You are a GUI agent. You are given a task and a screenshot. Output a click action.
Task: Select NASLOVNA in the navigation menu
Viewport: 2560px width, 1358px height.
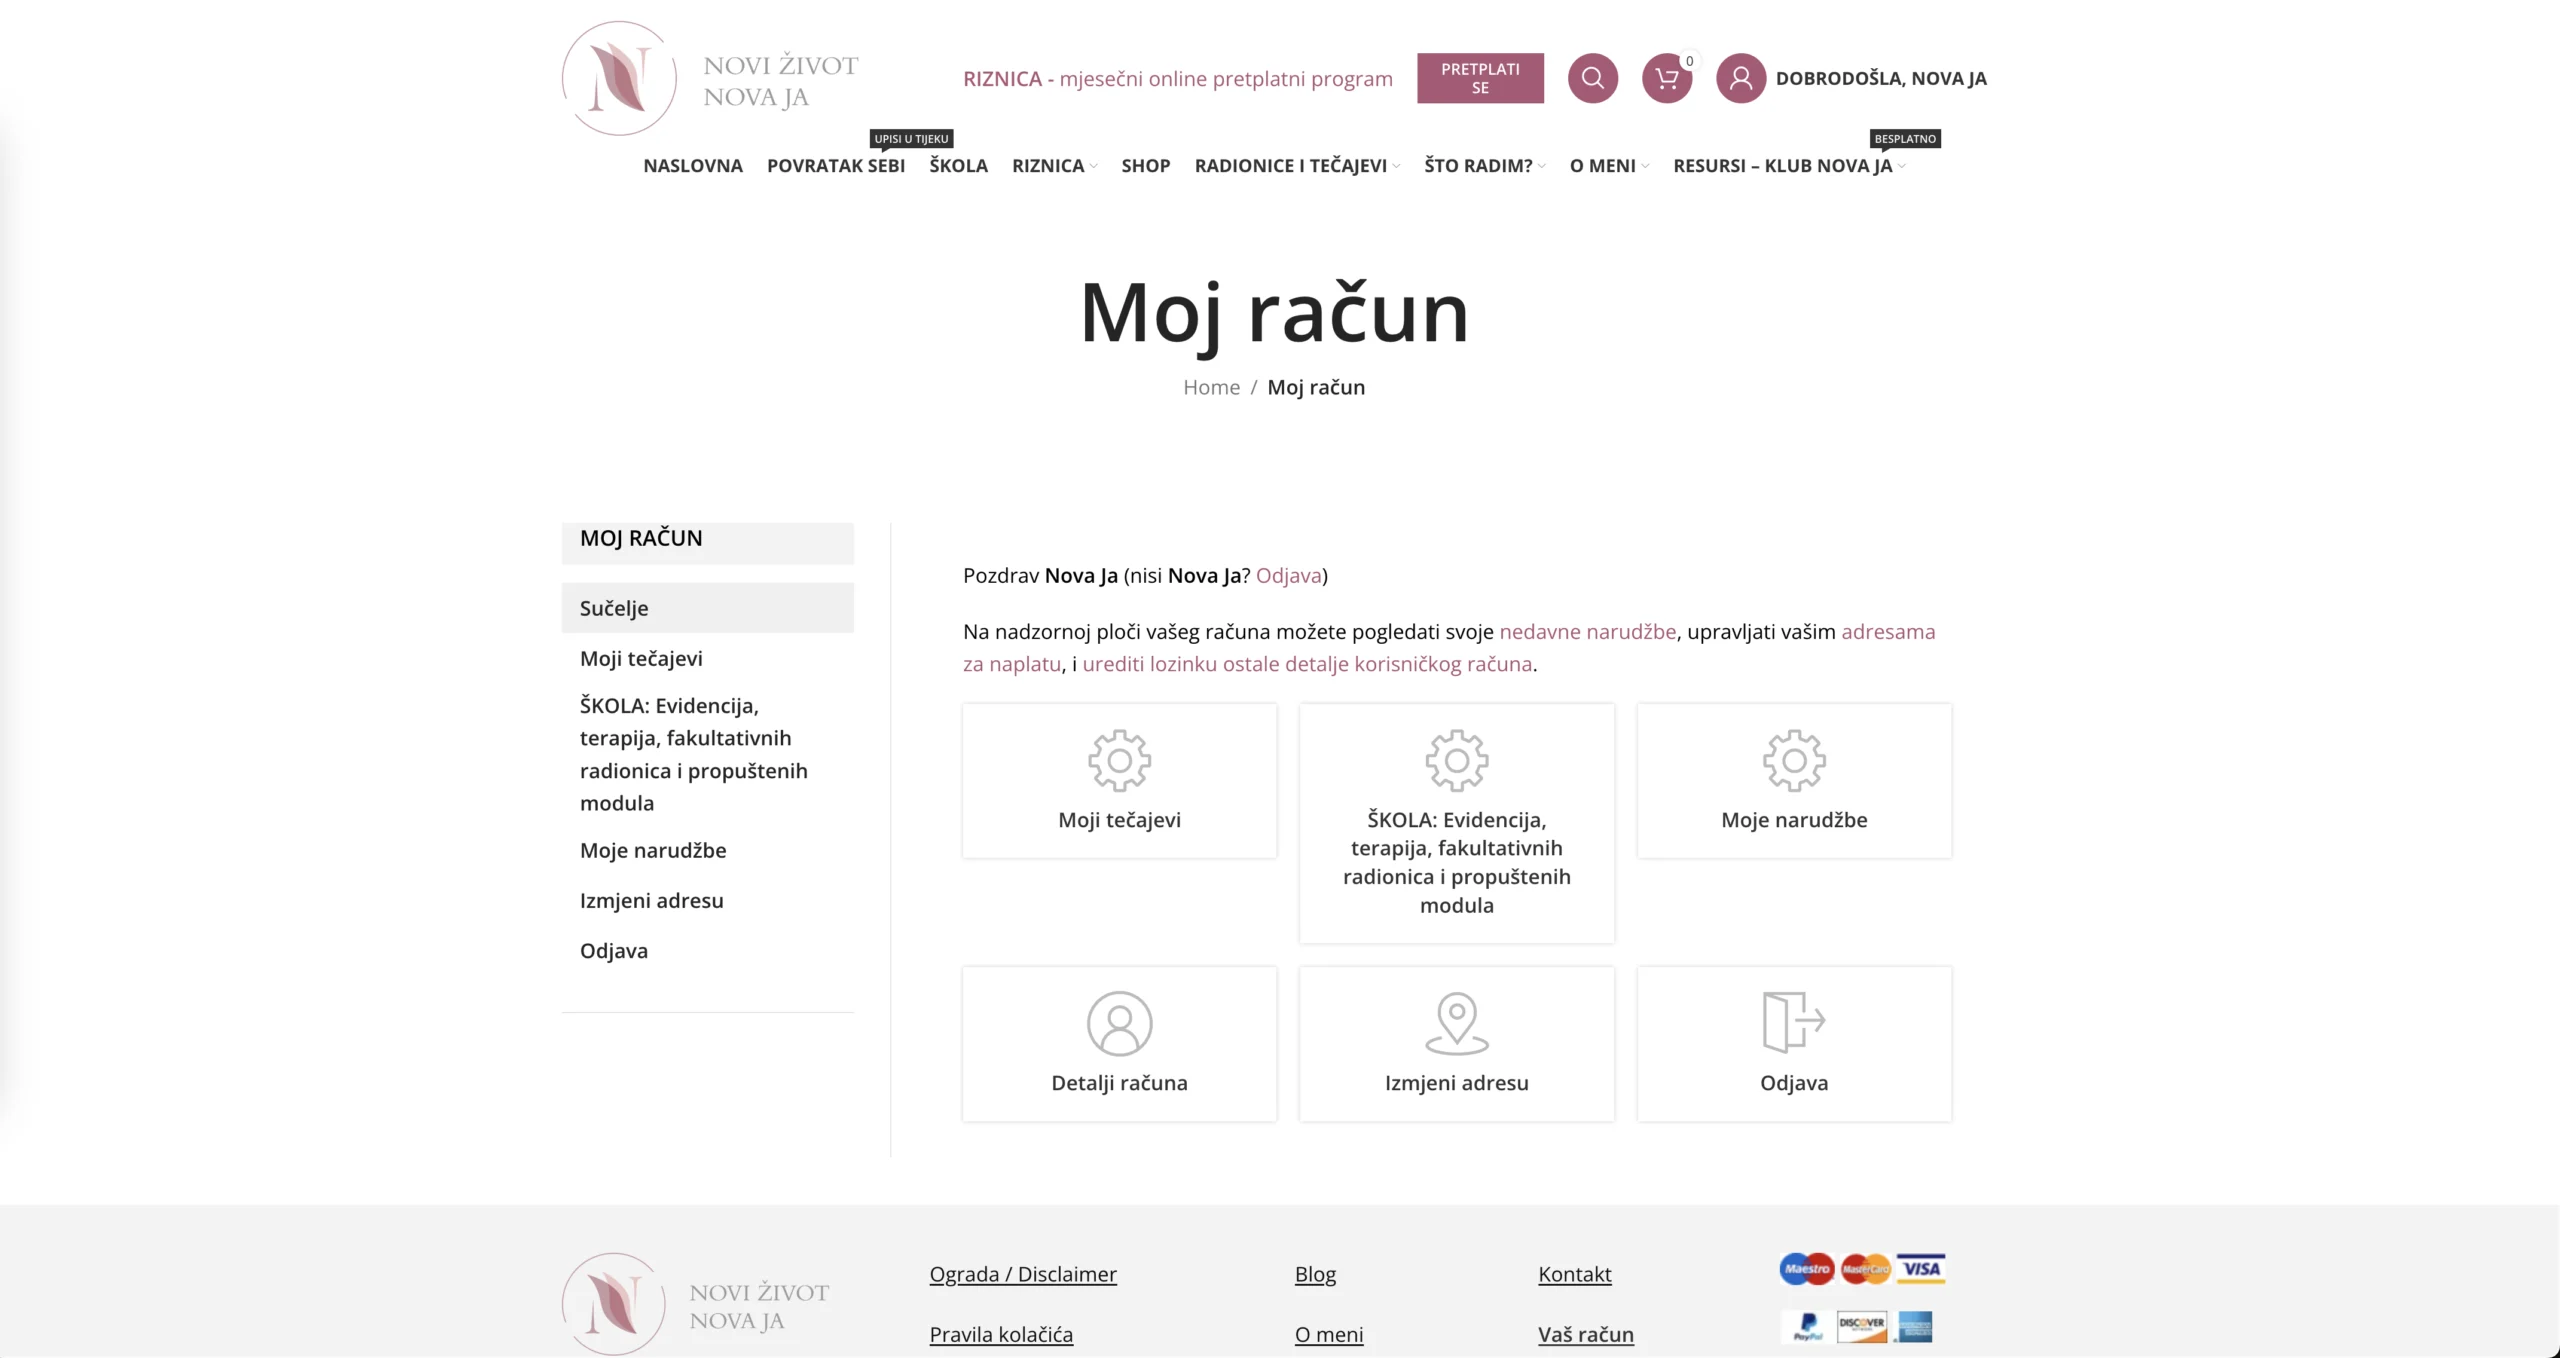[x=693, y=166]
